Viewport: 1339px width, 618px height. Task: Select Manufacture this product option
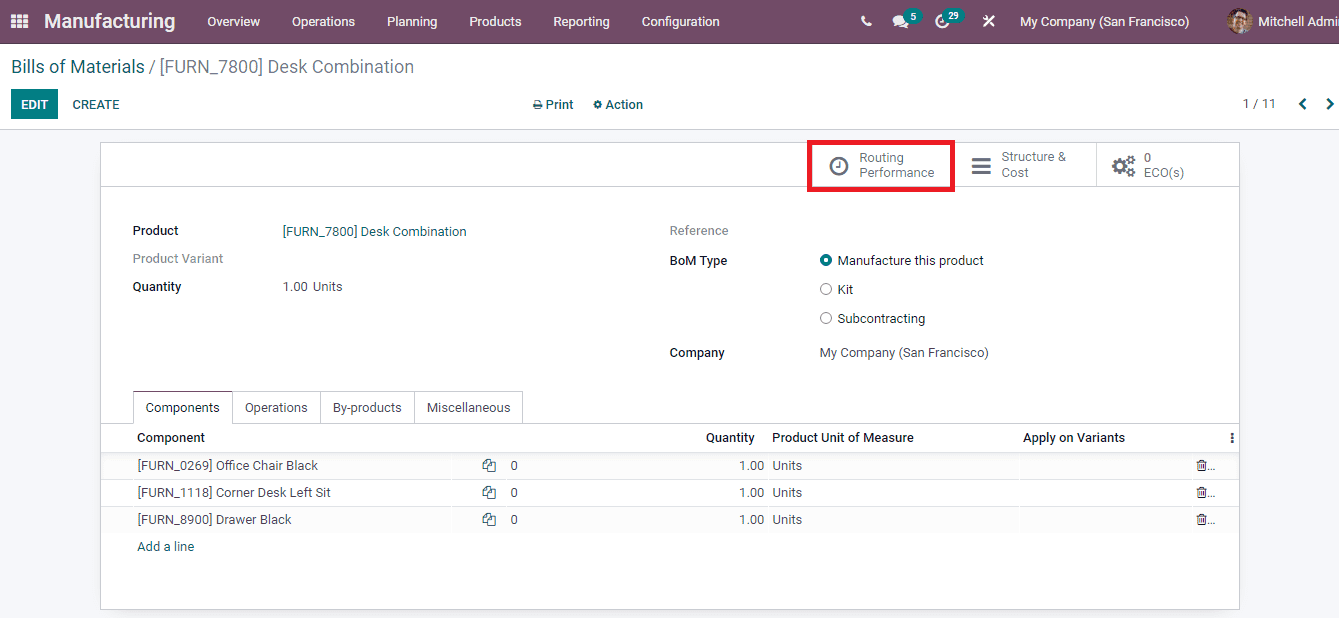tap(826, 260)
